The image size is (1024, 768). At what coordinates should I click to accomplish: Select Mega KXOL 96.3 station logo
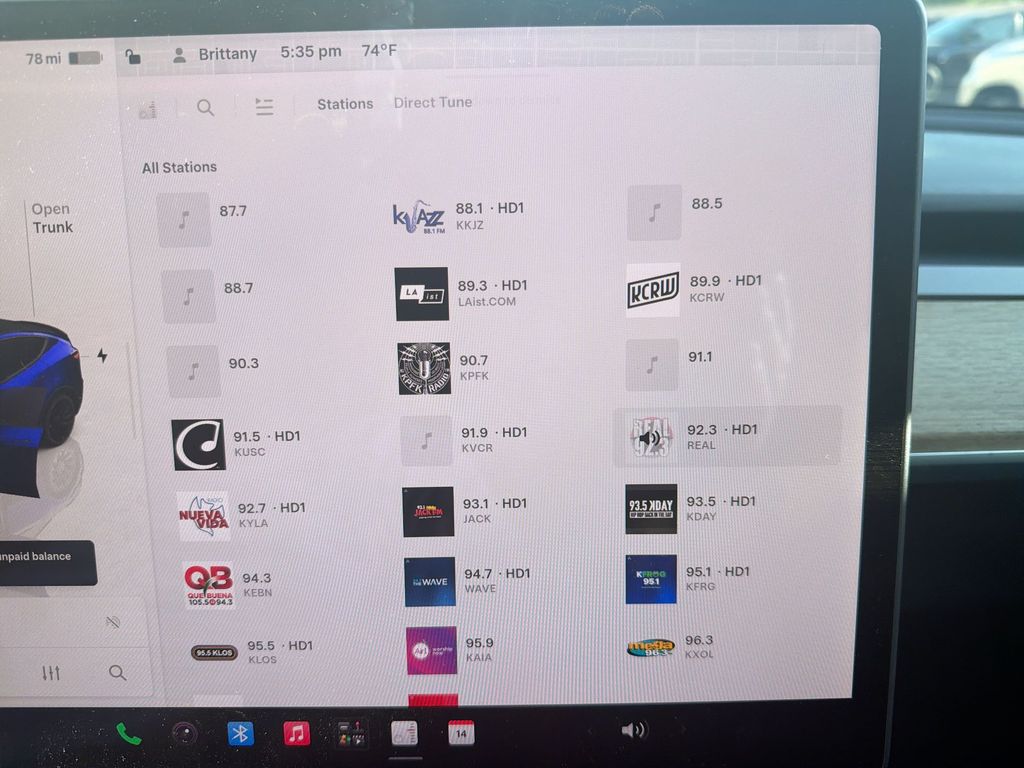[x=650, y=648]
